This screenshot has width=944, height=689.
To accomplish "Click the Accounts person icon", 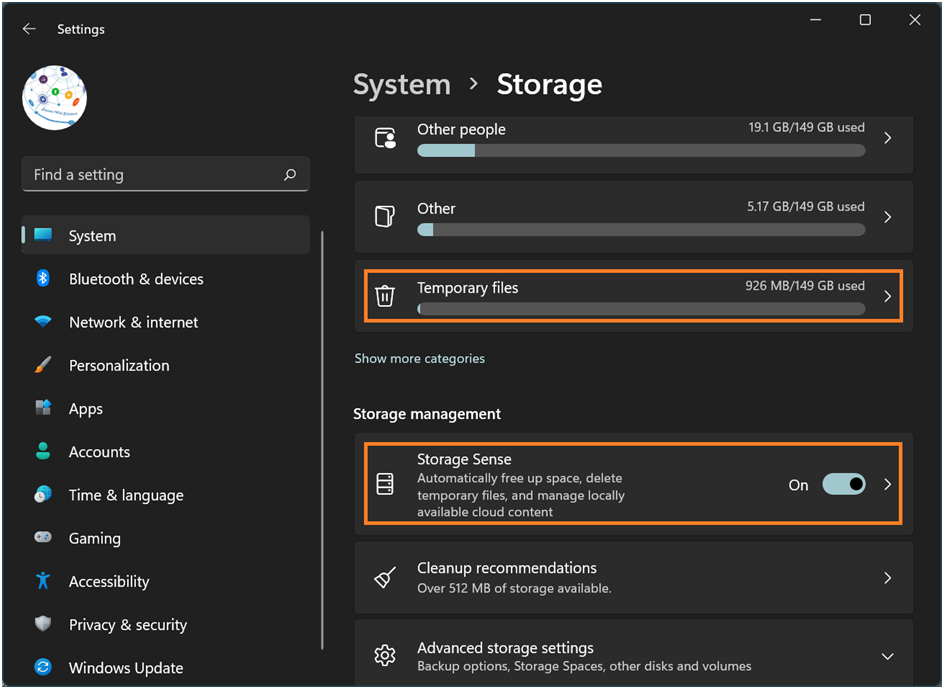I will tap(43, 451).
